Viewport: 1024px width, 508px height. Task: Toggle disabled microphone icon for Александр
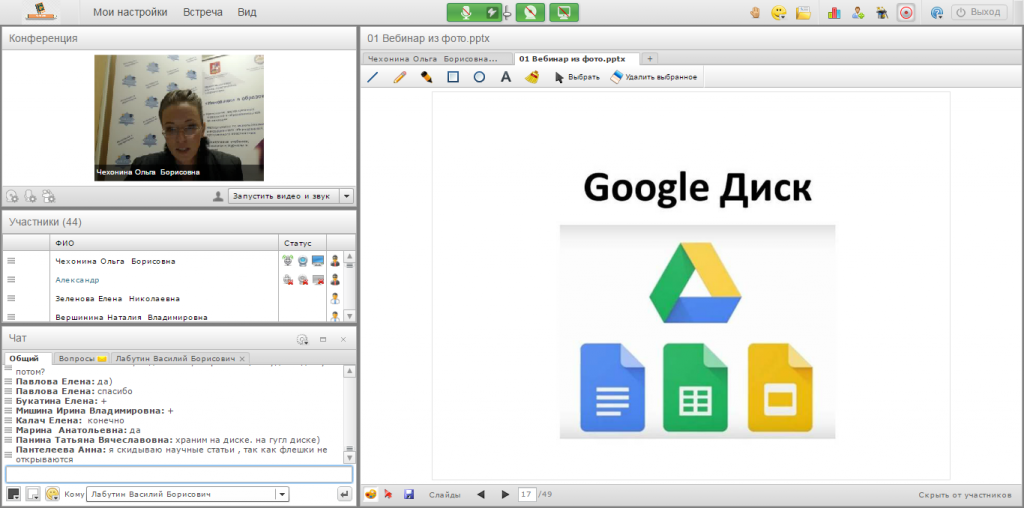288,279
